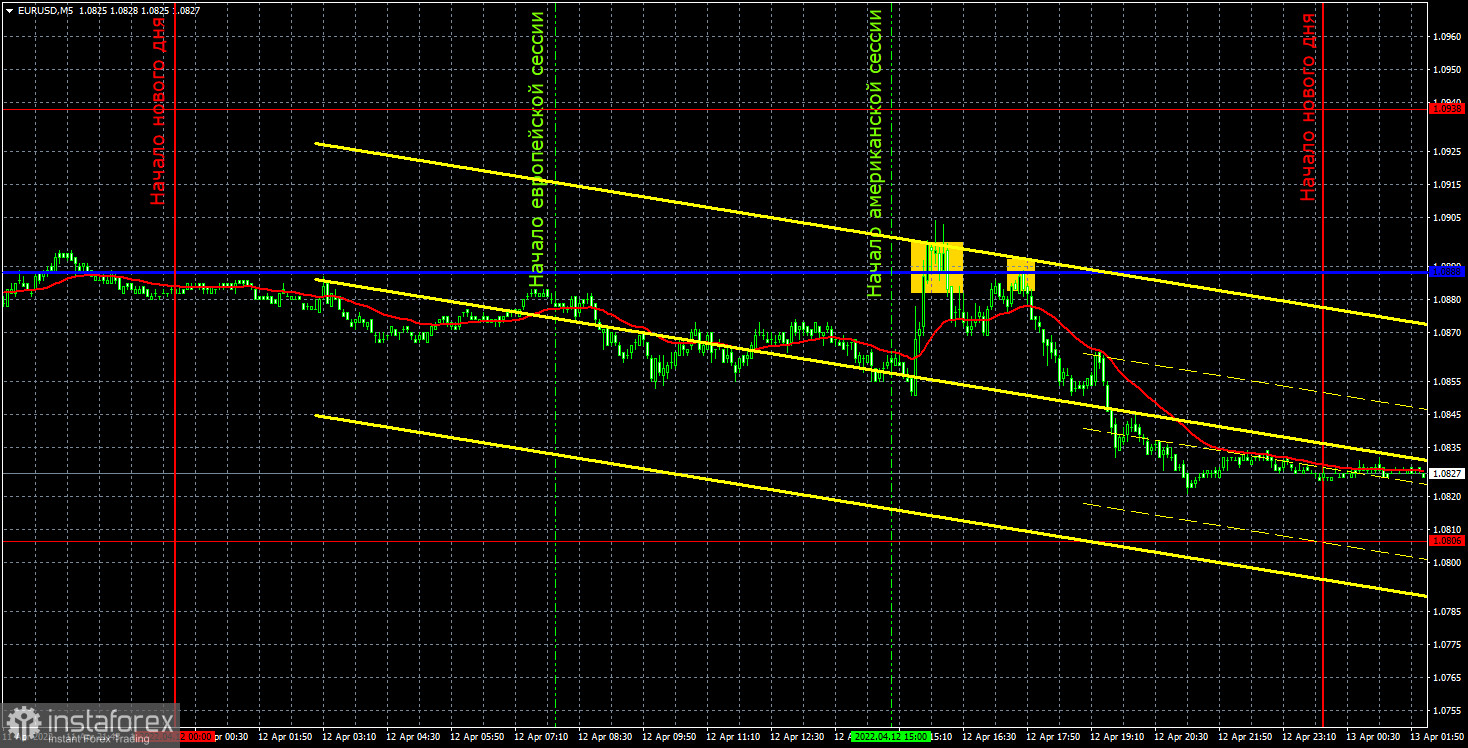Click the 12 Apr 03:10 time axis label
1468x748 pixels.
coord(348,737)
